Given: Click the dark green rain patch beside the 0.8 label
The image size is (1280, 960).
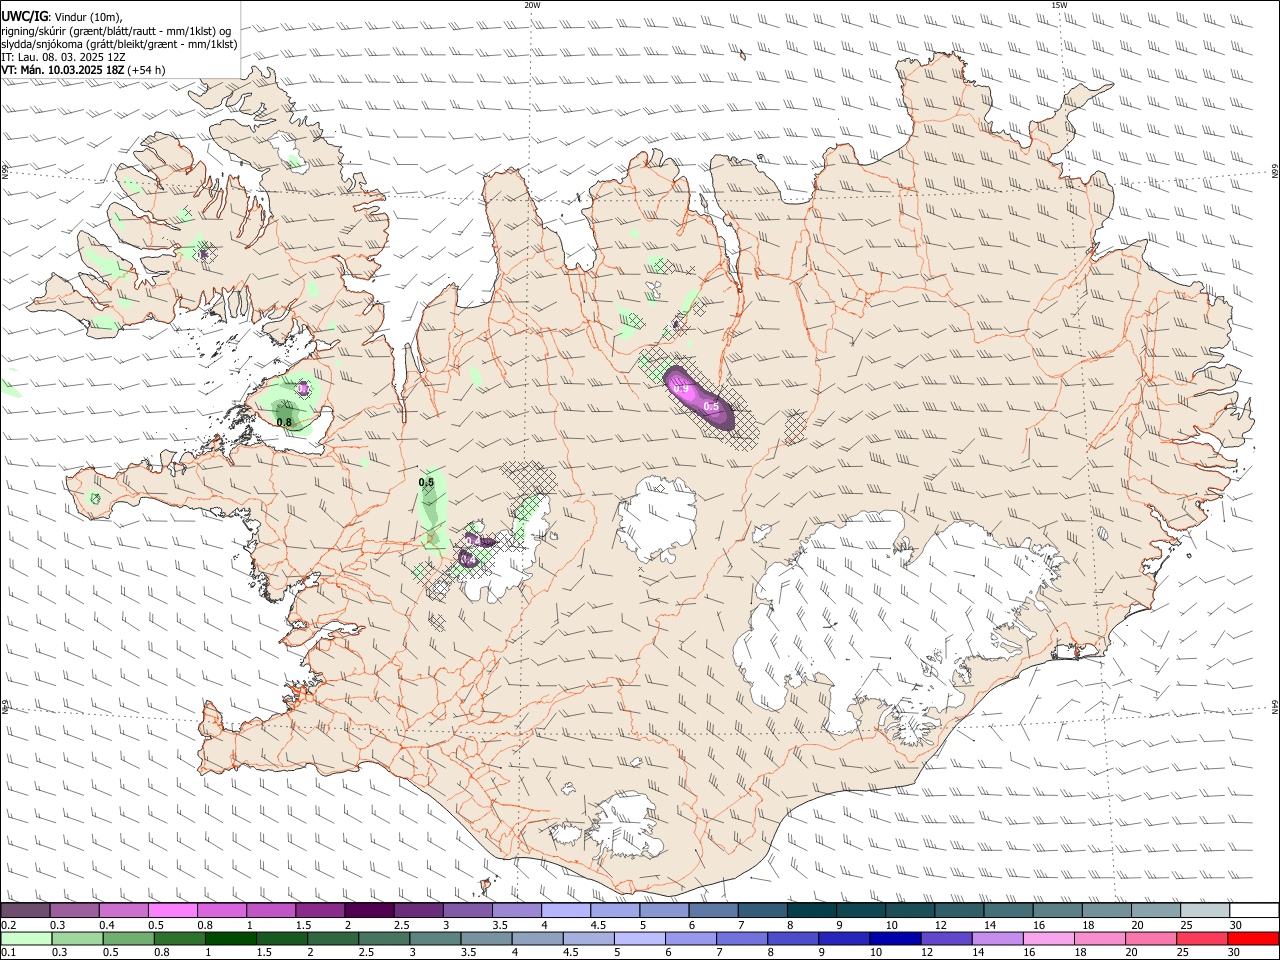Looking at the screenshot, I should 284,411.
